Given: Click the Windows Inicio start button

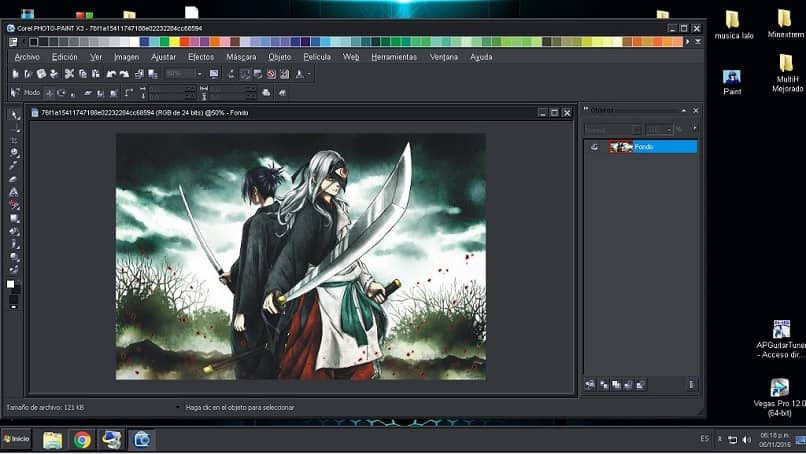Looking at the screenshot, I should (17, 439).
